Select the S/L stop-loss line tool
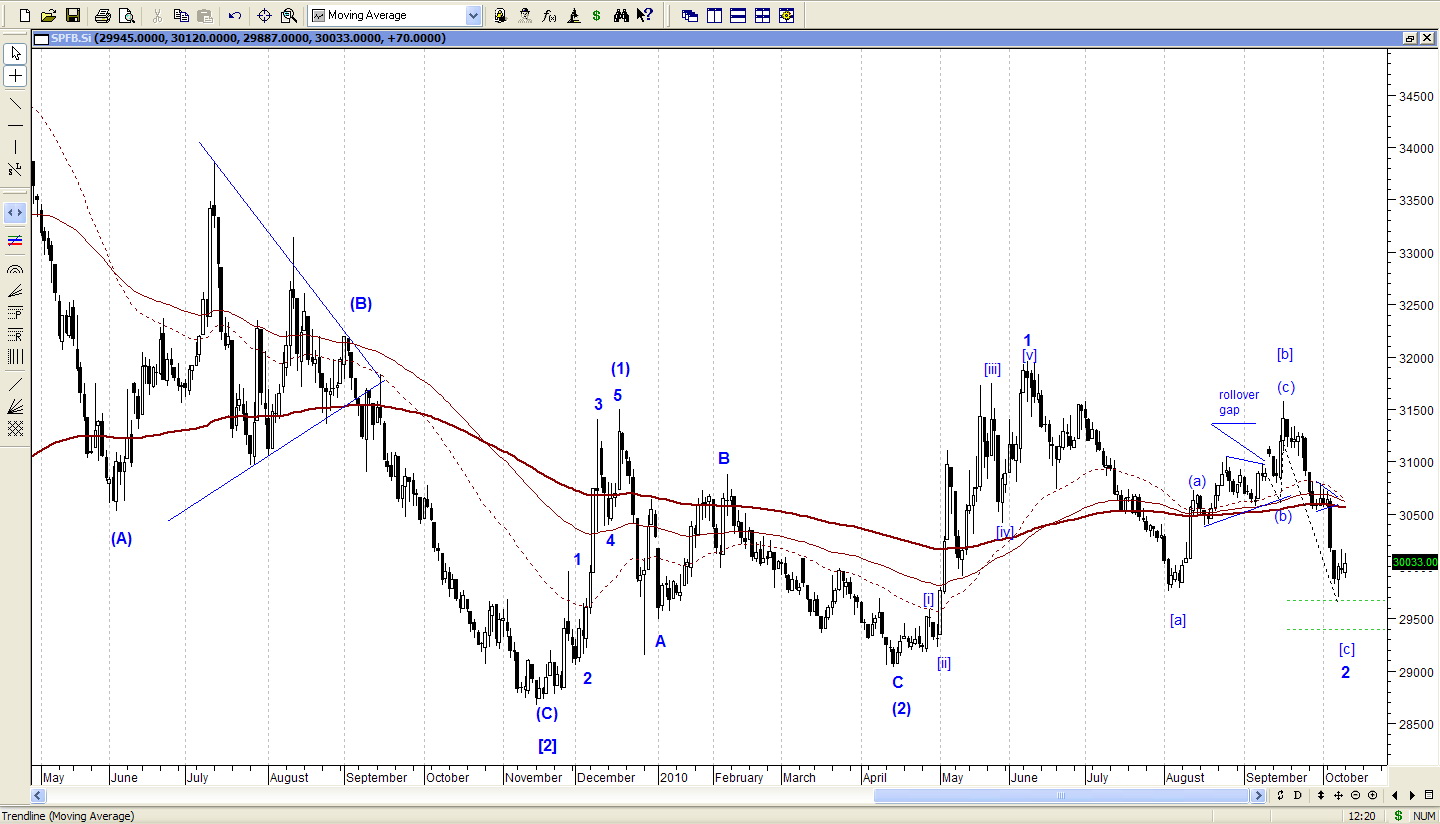1440x824 pixels. pyautogui.click(x=15, y=169)
